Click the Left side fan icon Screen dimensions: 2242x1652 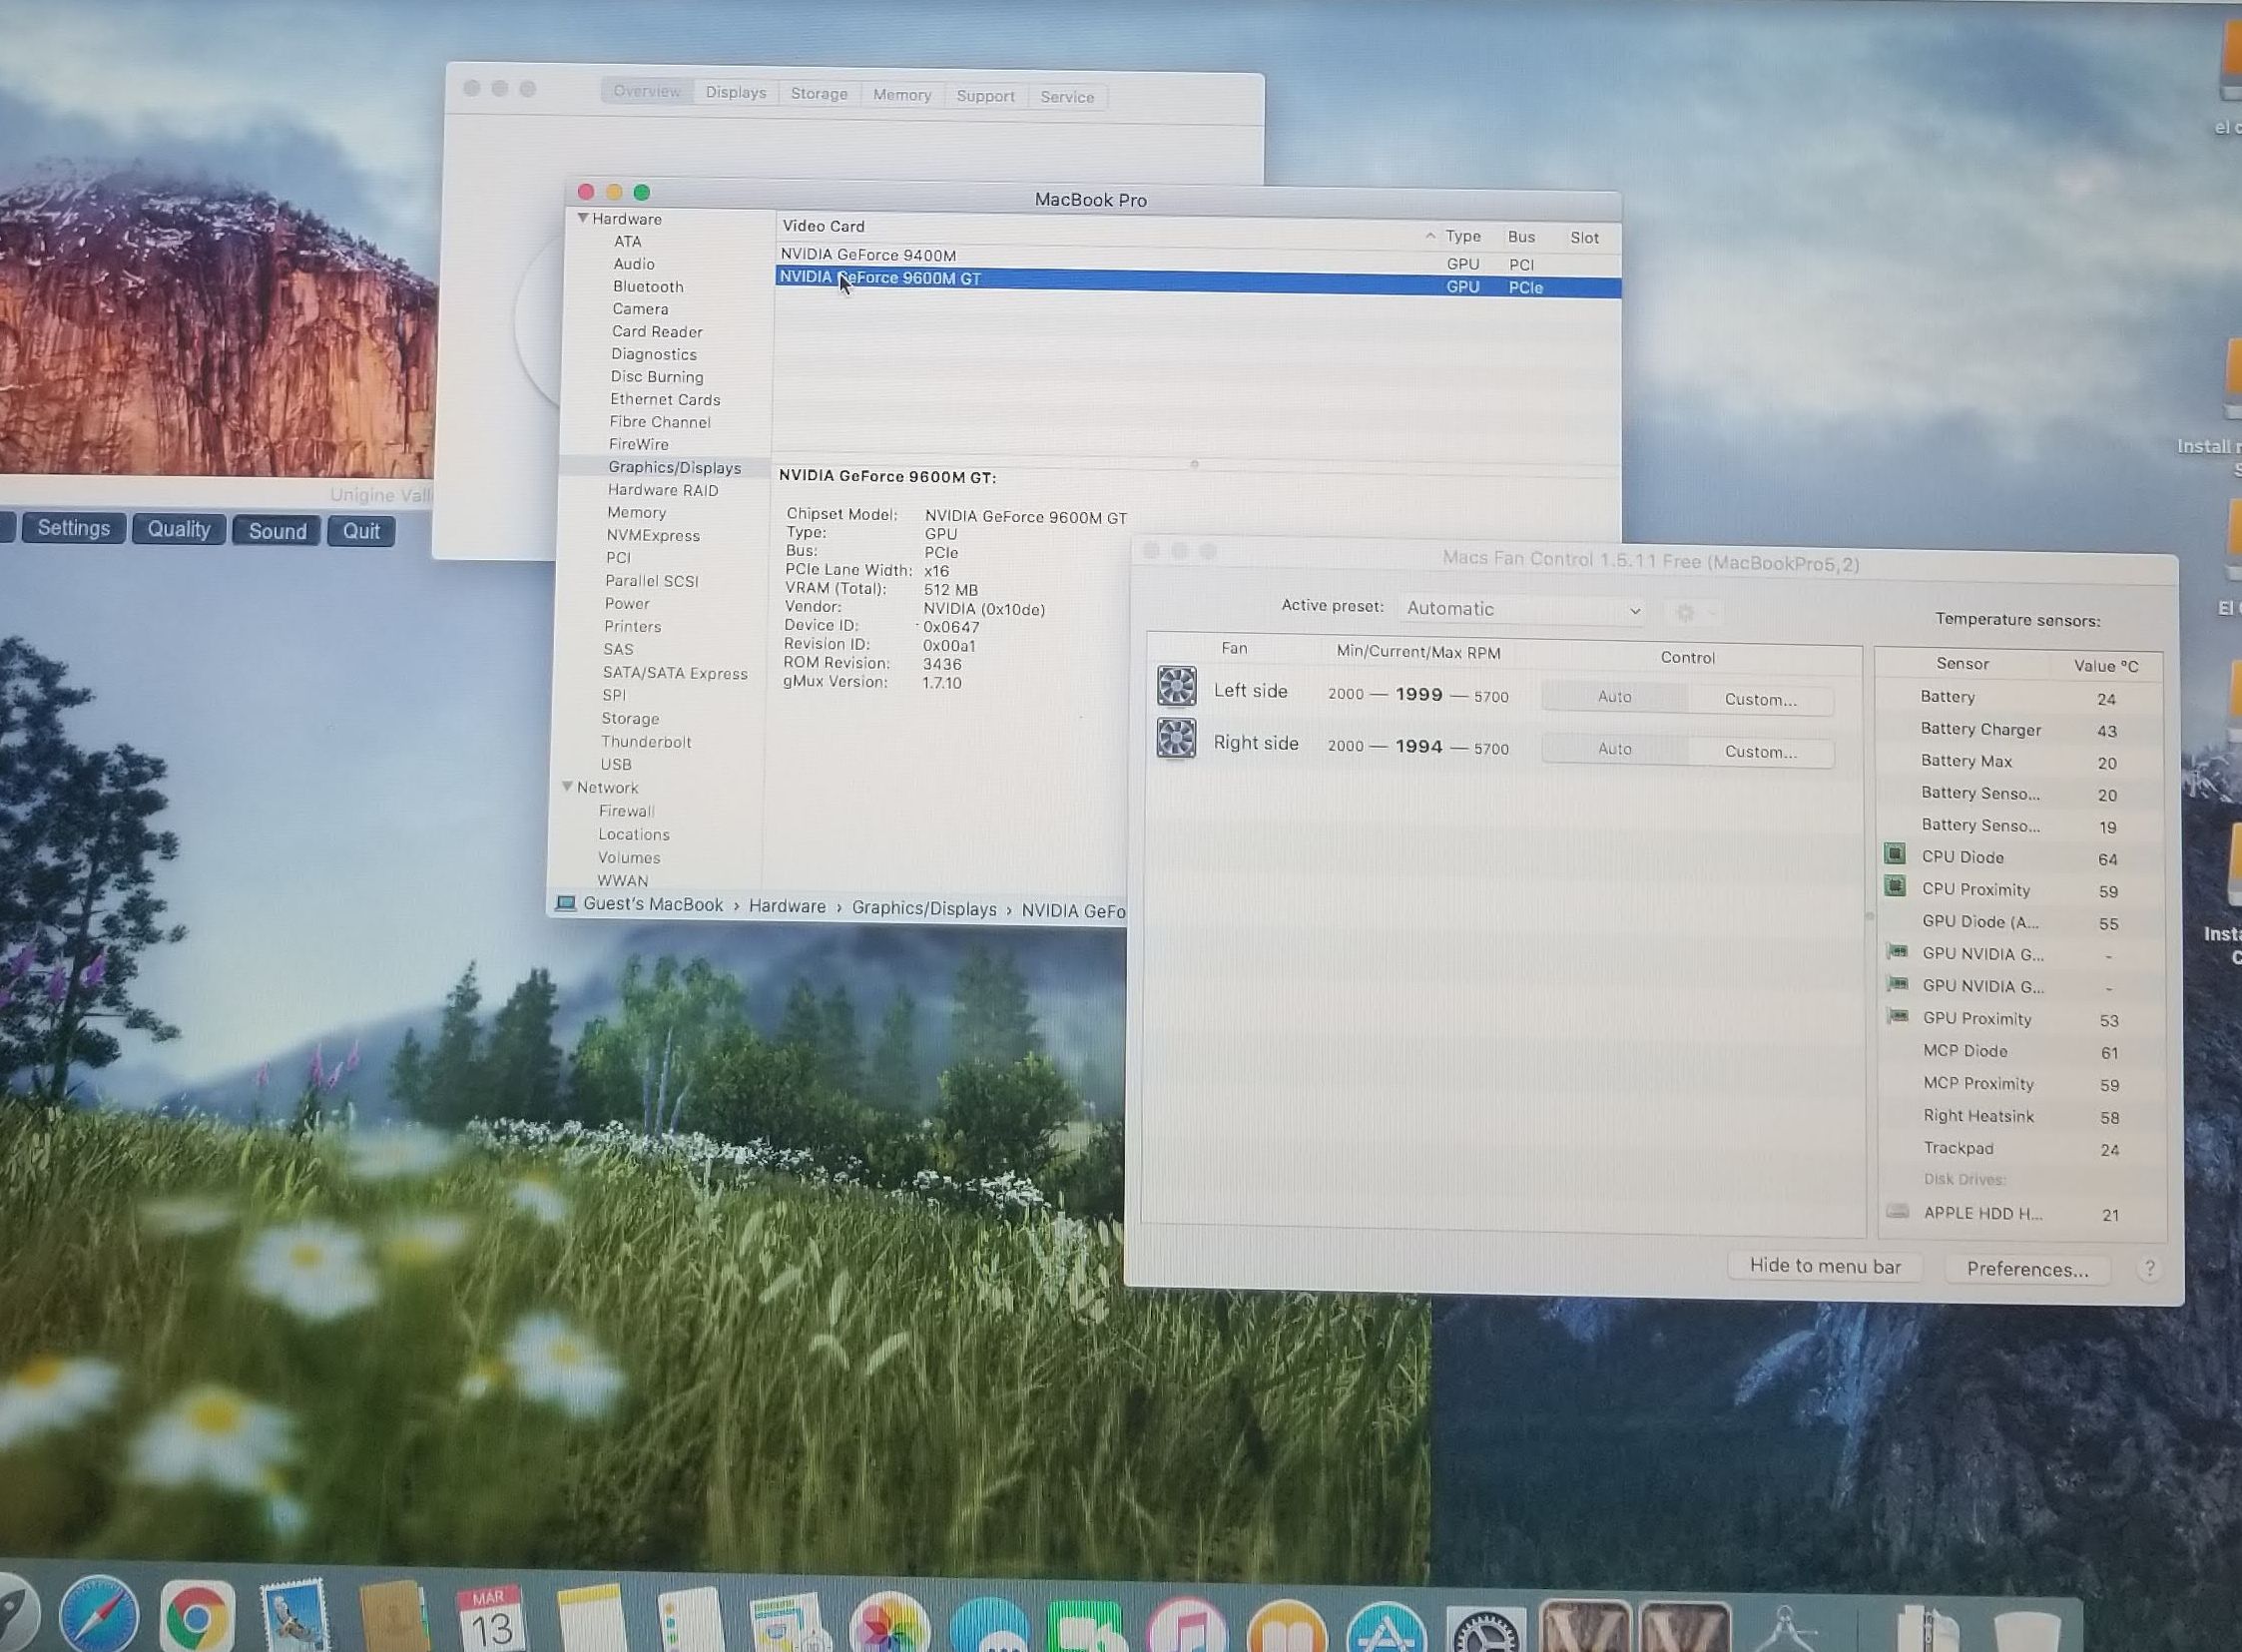[1176, 687]
